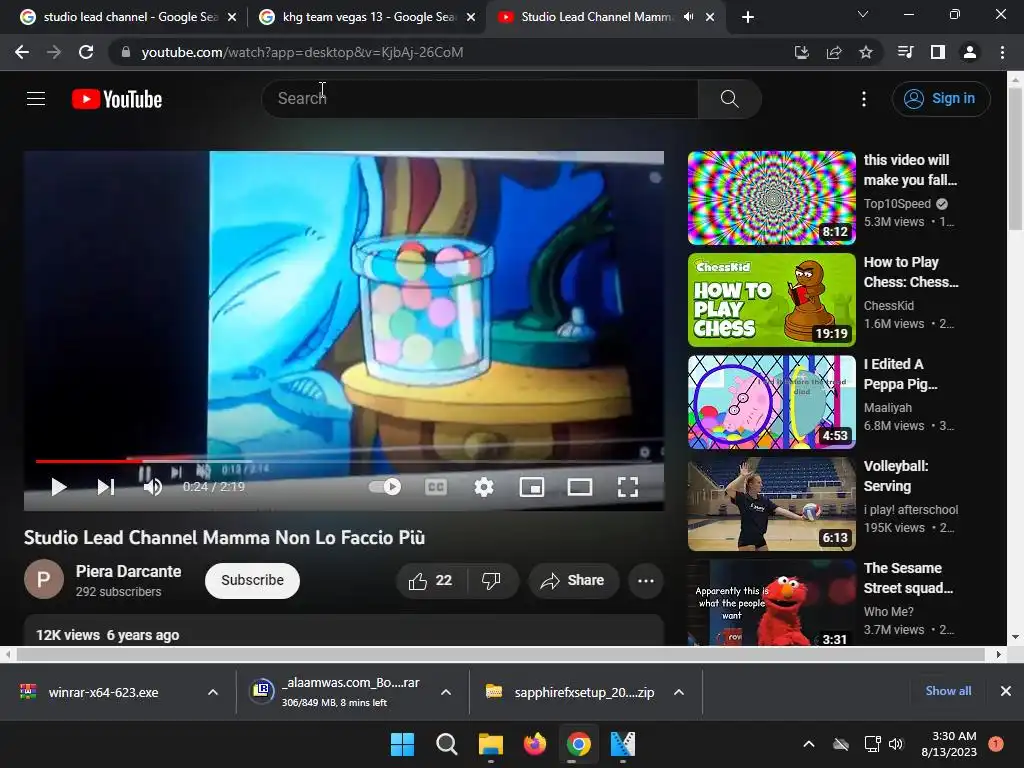Skip to the next video
1024x768 pixels.
[x=106, y=487]
